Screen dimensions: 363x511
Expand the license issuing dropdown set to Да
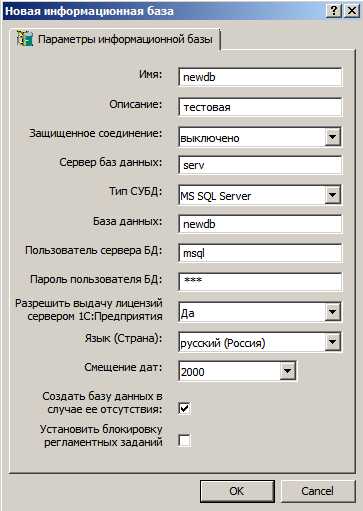pos(332,312)
